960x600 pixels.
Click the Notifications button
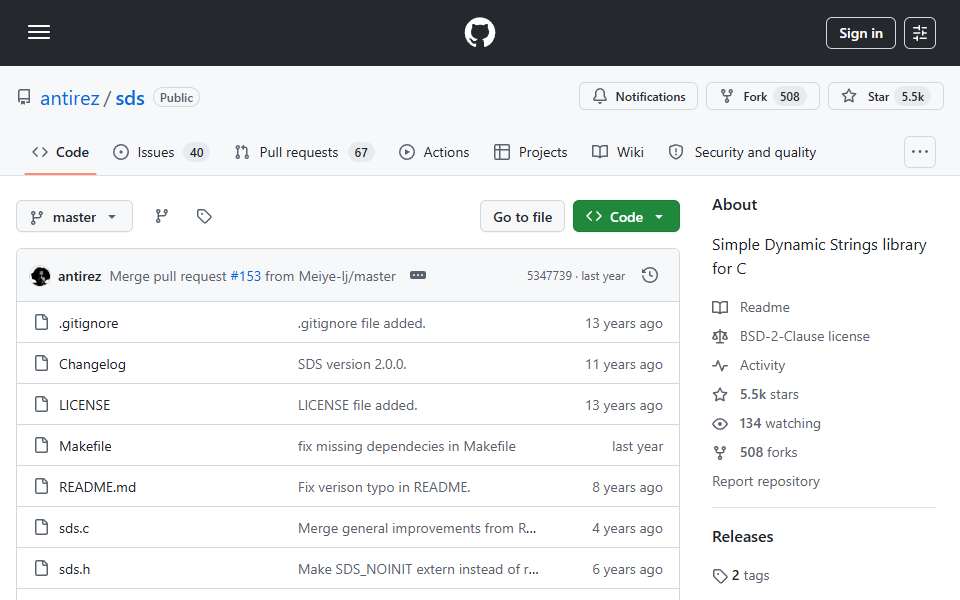tap(638, 96)
